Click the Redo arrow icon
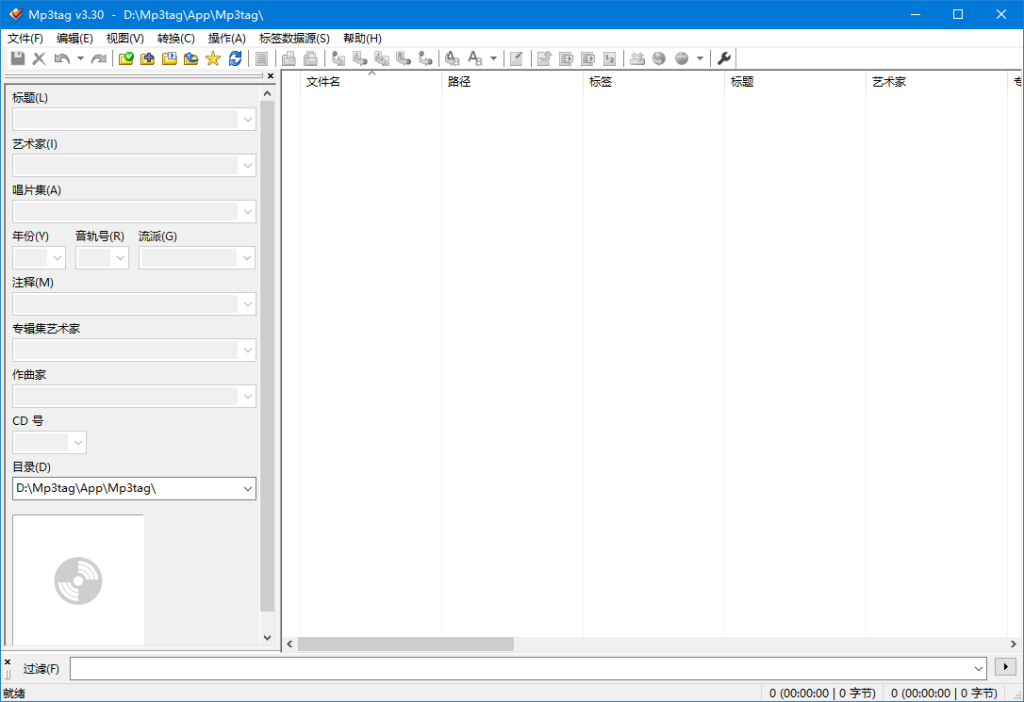This screenshot has width=1024, height=702. click(x=99, y=58)
